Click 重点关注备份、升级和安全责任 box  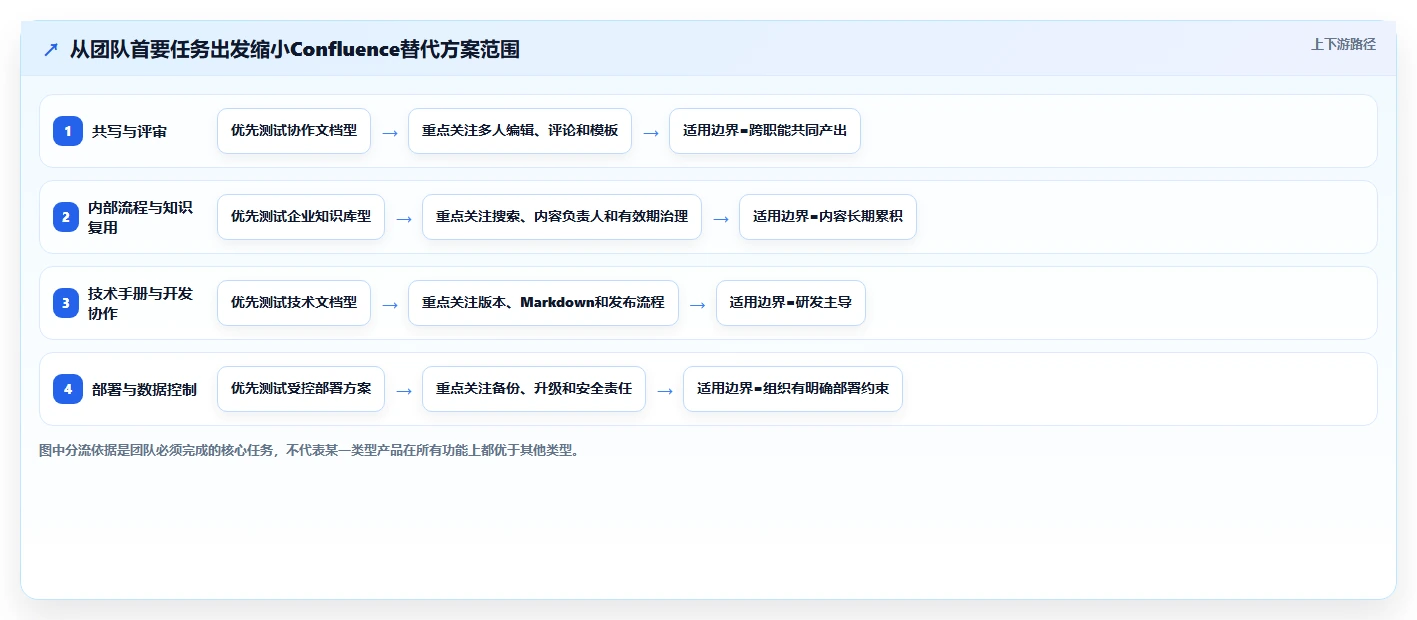(534, 389)
